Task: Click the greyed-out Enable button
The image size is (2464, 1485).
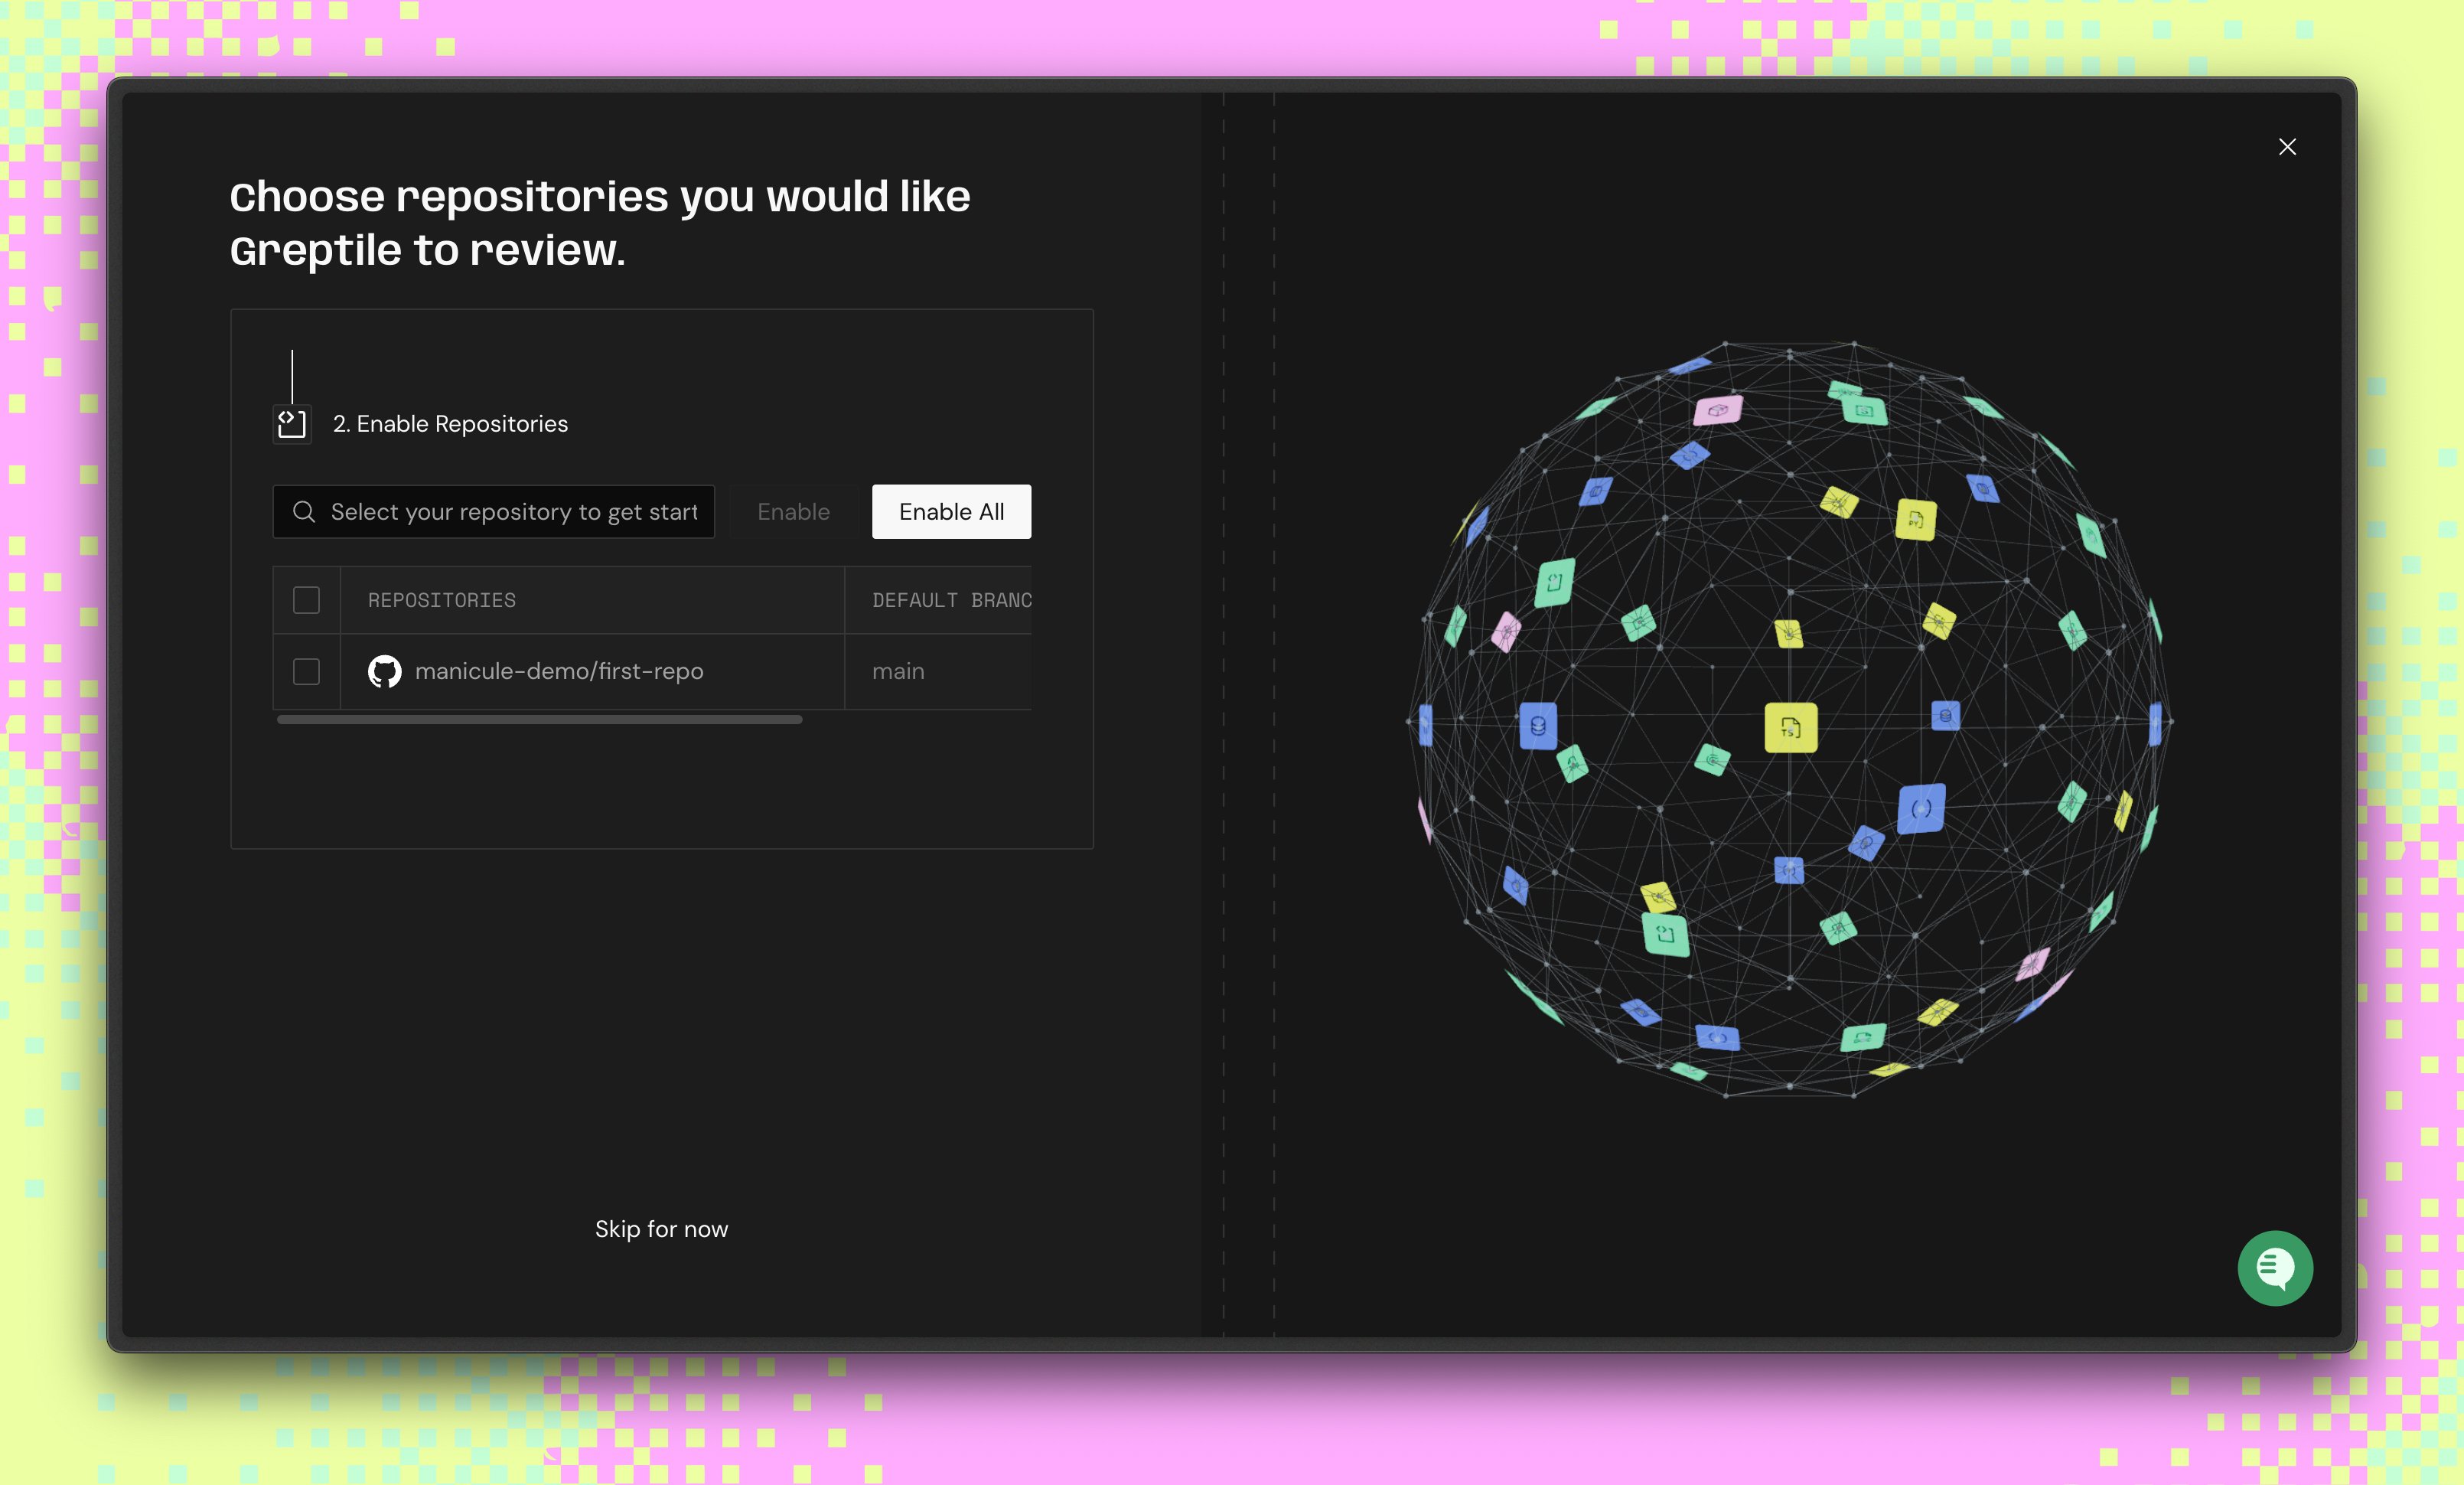Action: pyautogui.click(x=793, y=512)
